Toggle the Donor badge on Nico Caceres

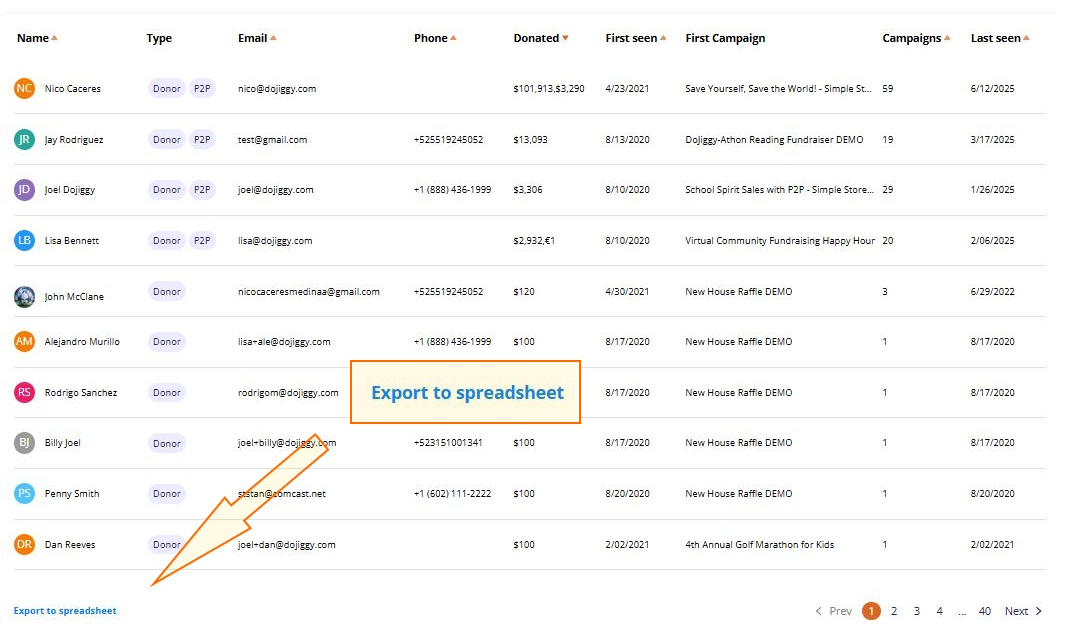(x=166, y=88)
